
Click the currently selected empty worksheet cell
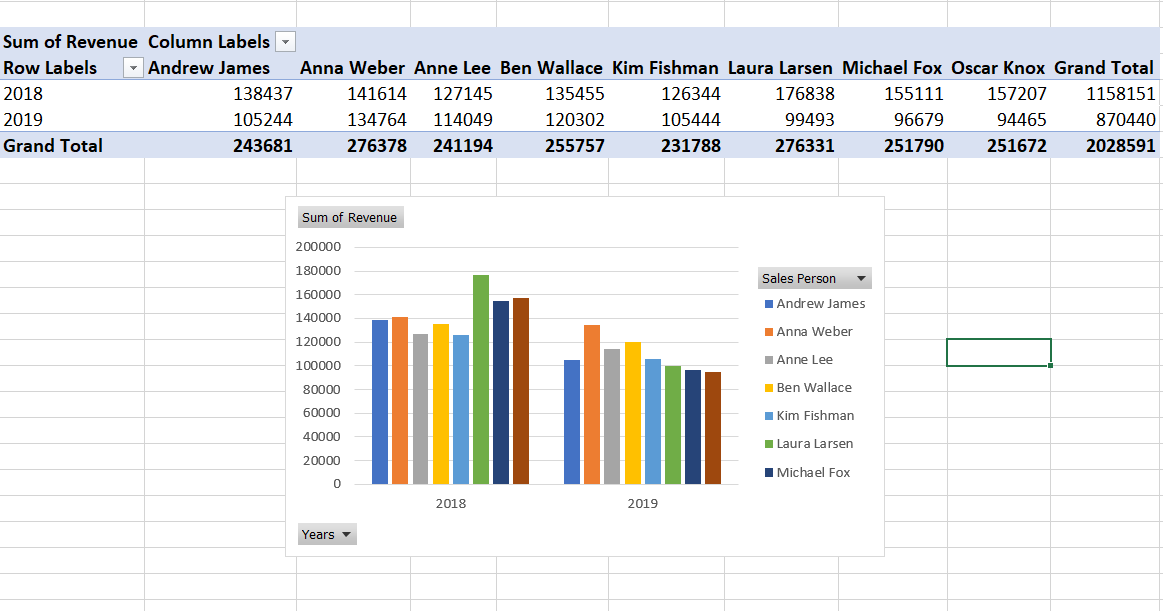point(998,352)
